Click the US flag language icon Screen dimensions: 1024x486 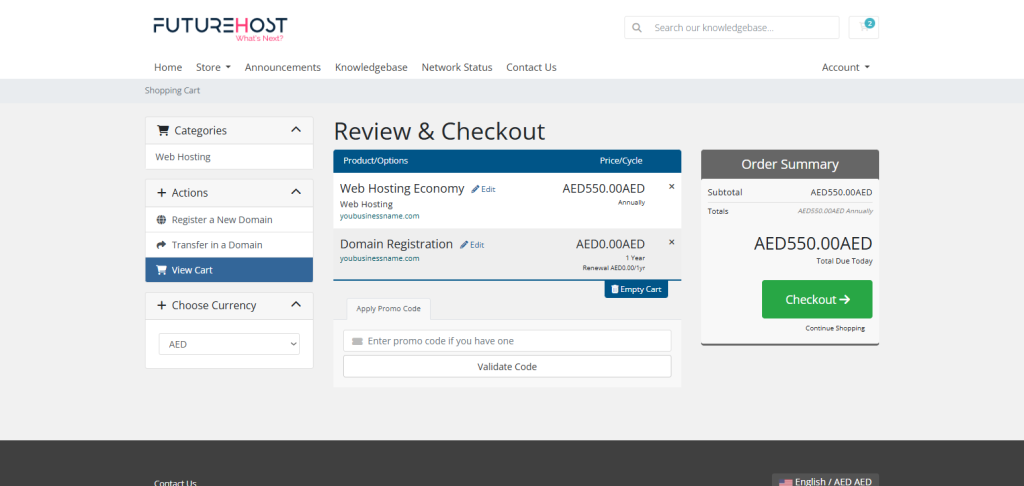pos(786,482)
